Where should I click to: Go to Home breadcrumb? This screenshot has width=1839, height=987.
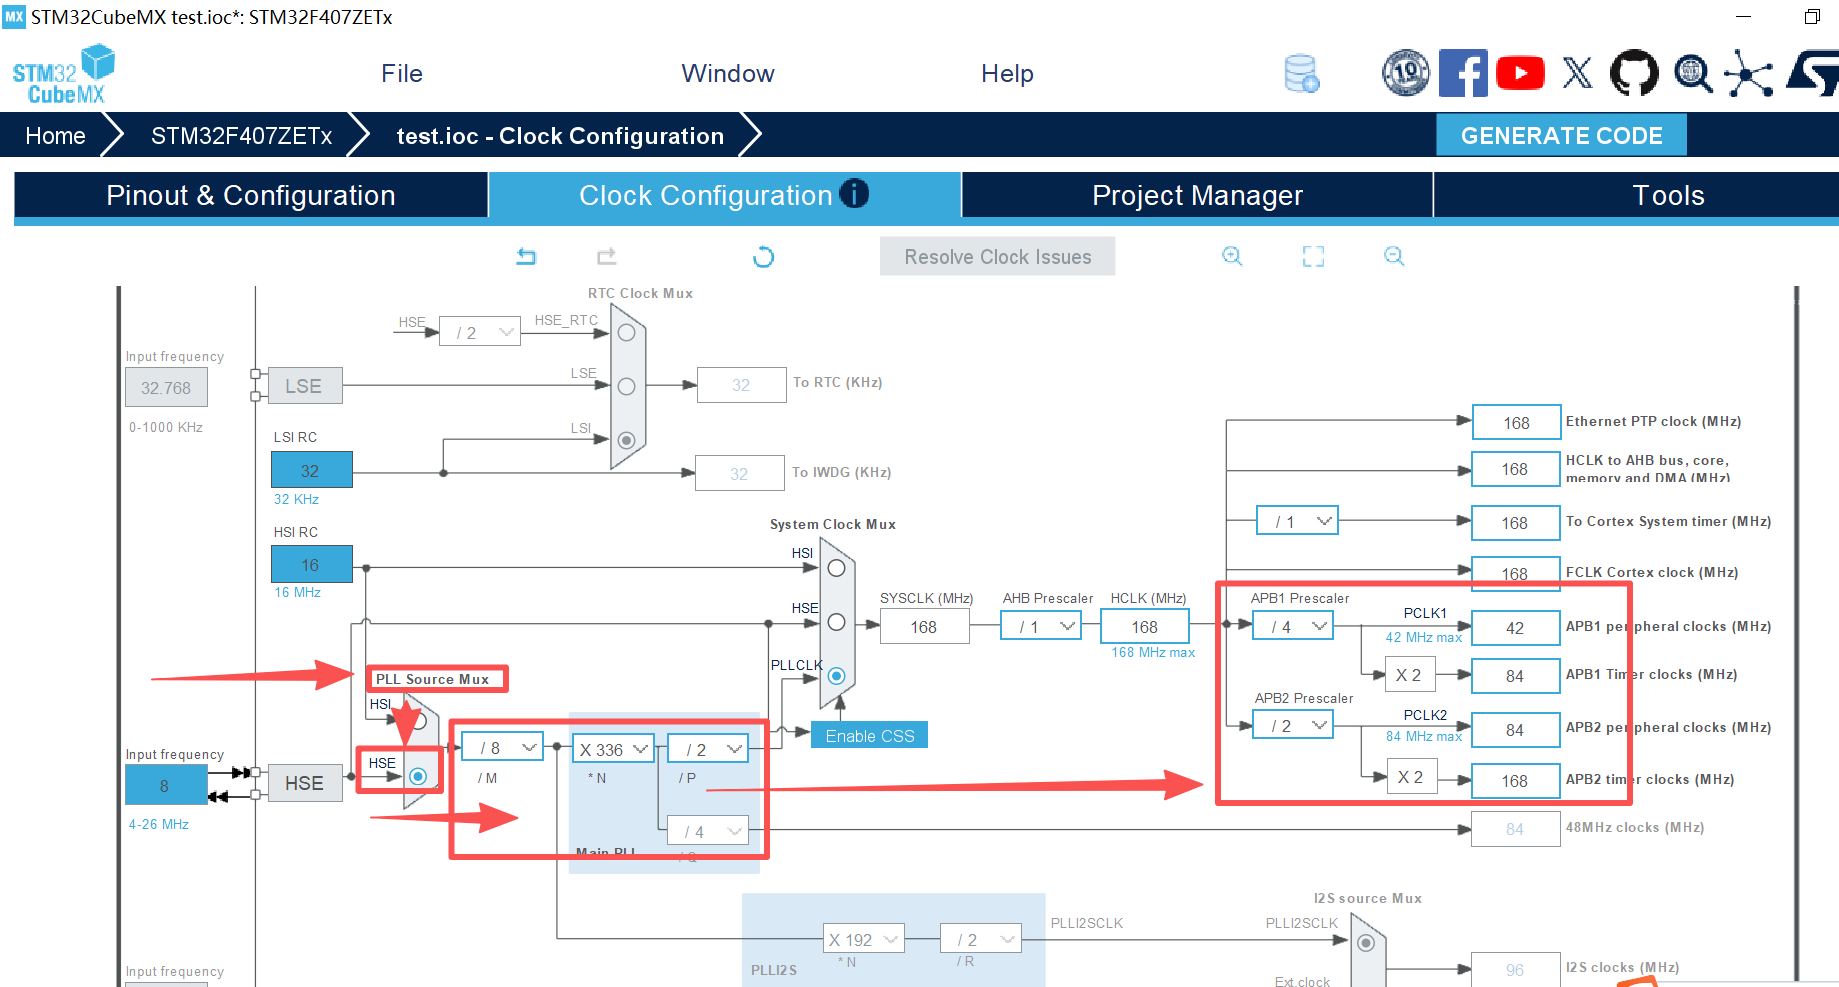coord(56,136)
